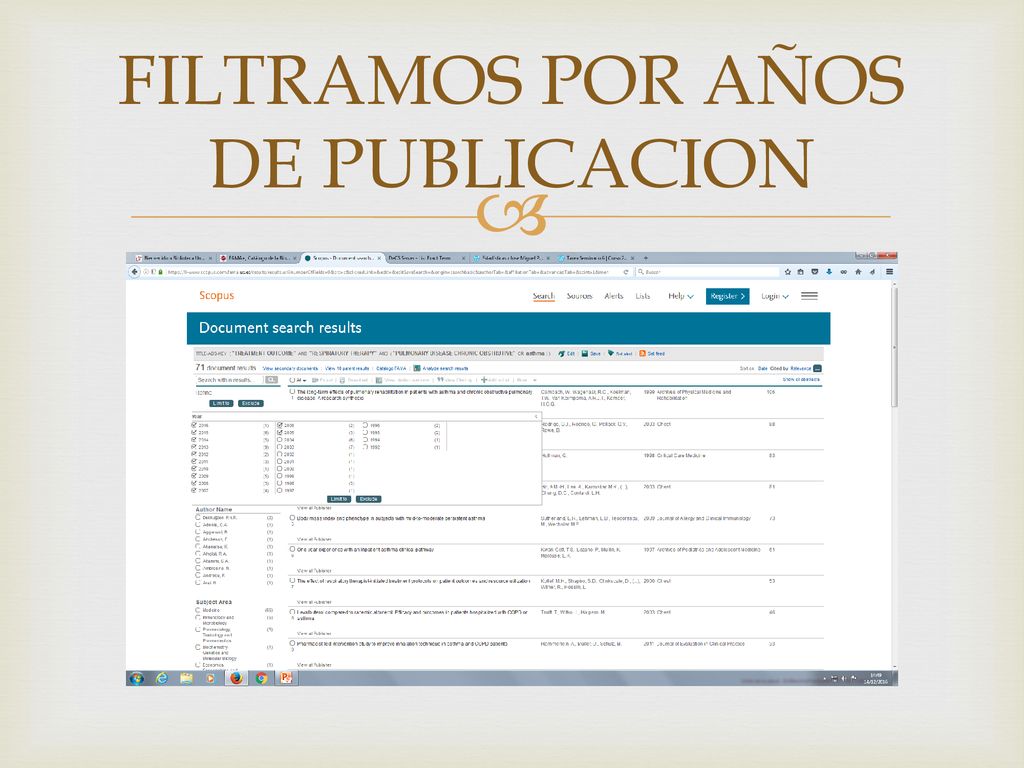The image size is (1024, 768).
Task: Uncheck the 2012 year filter
Action: [194, 454]
